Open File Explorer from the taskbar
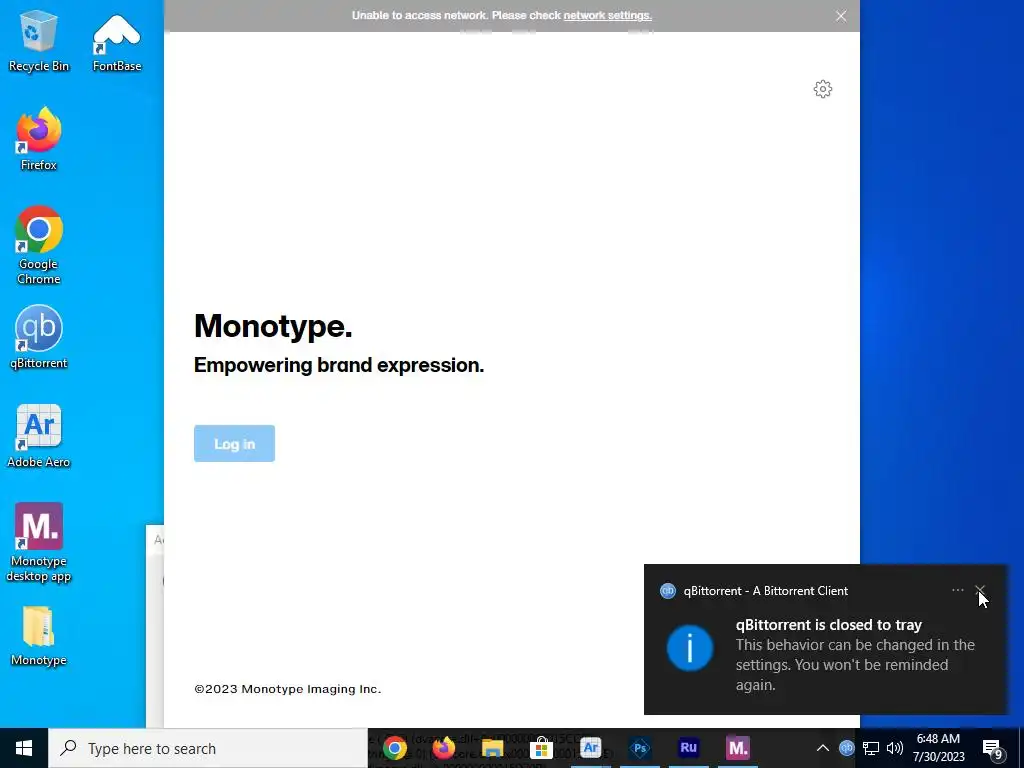Image resolution: width=1024 pixels, height=768 pixels. 493,748
